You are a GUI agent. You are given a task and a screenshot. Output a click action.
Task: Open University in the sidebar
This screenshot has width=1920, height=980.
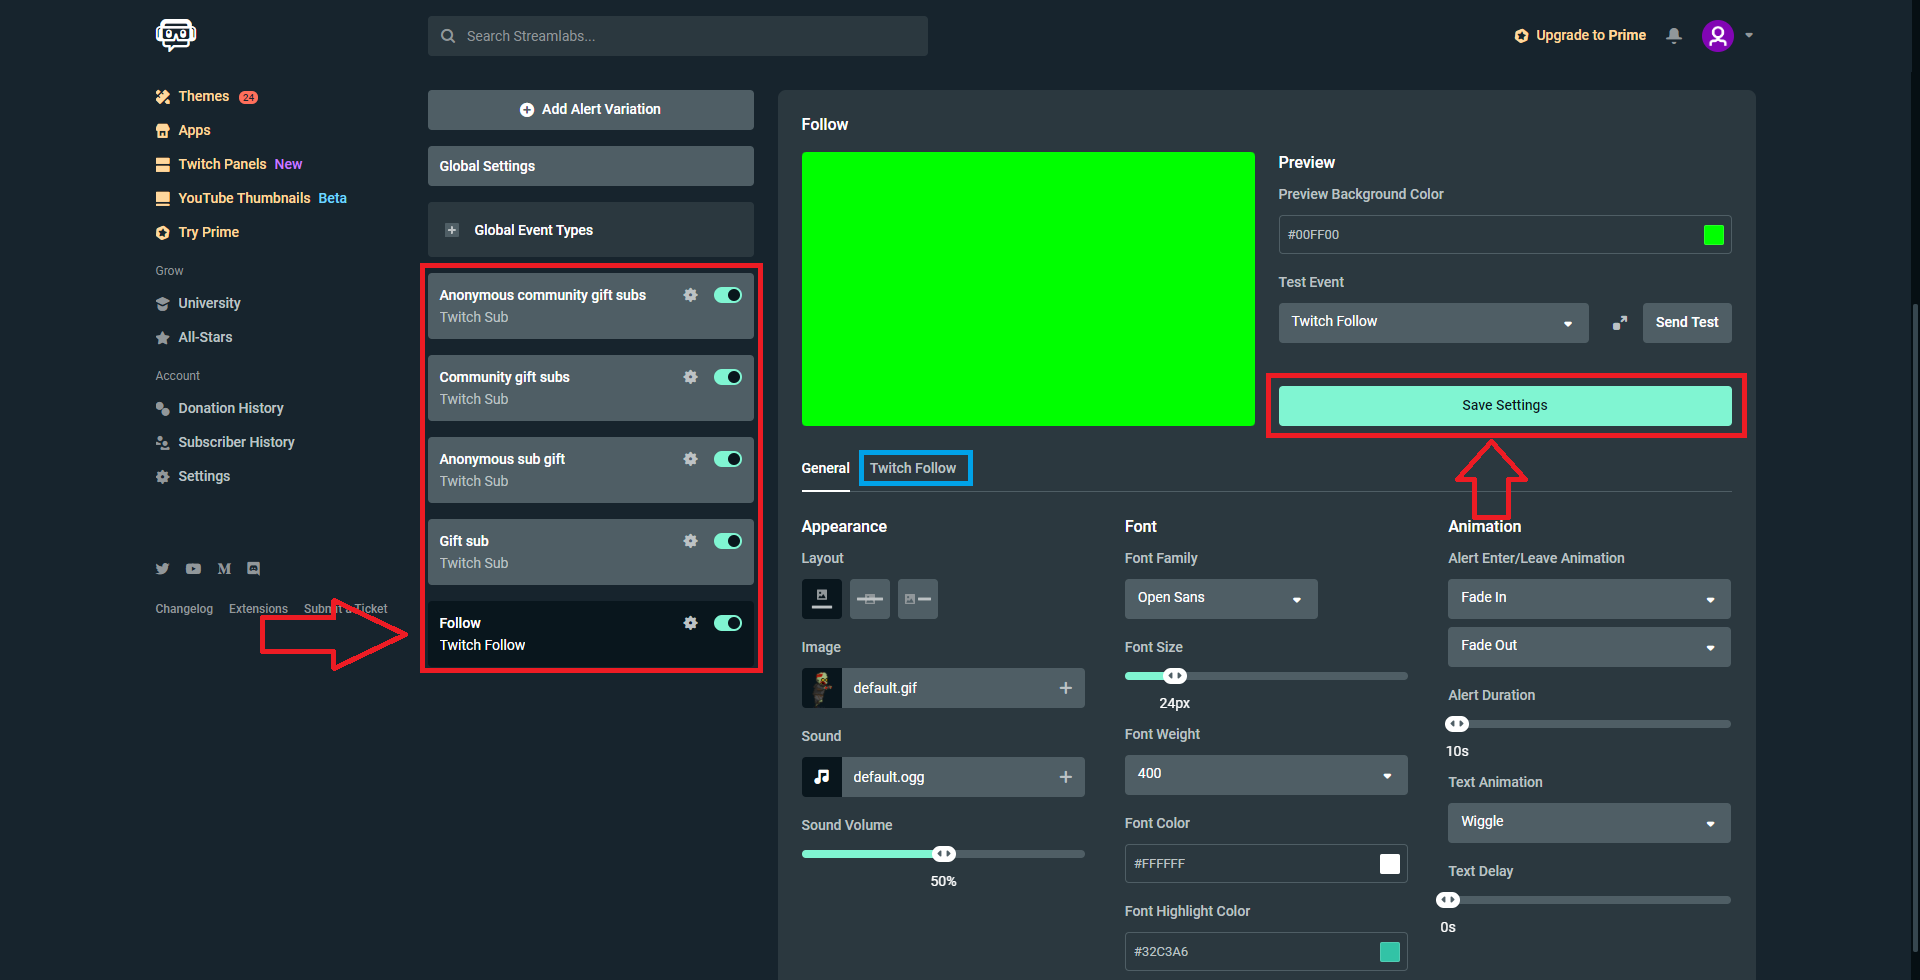[x=198, y=304]
